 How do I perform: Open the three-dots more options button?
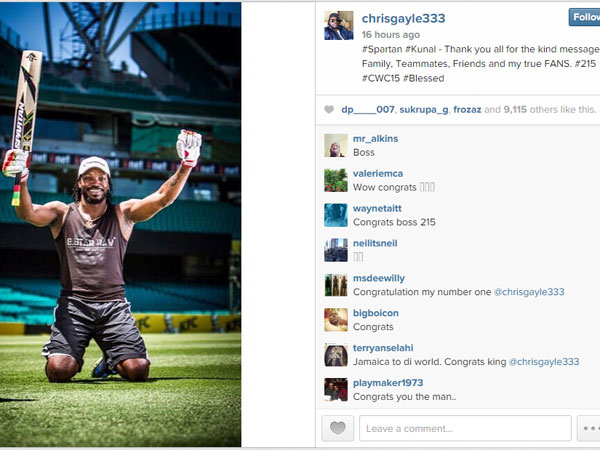pos(589,428)
